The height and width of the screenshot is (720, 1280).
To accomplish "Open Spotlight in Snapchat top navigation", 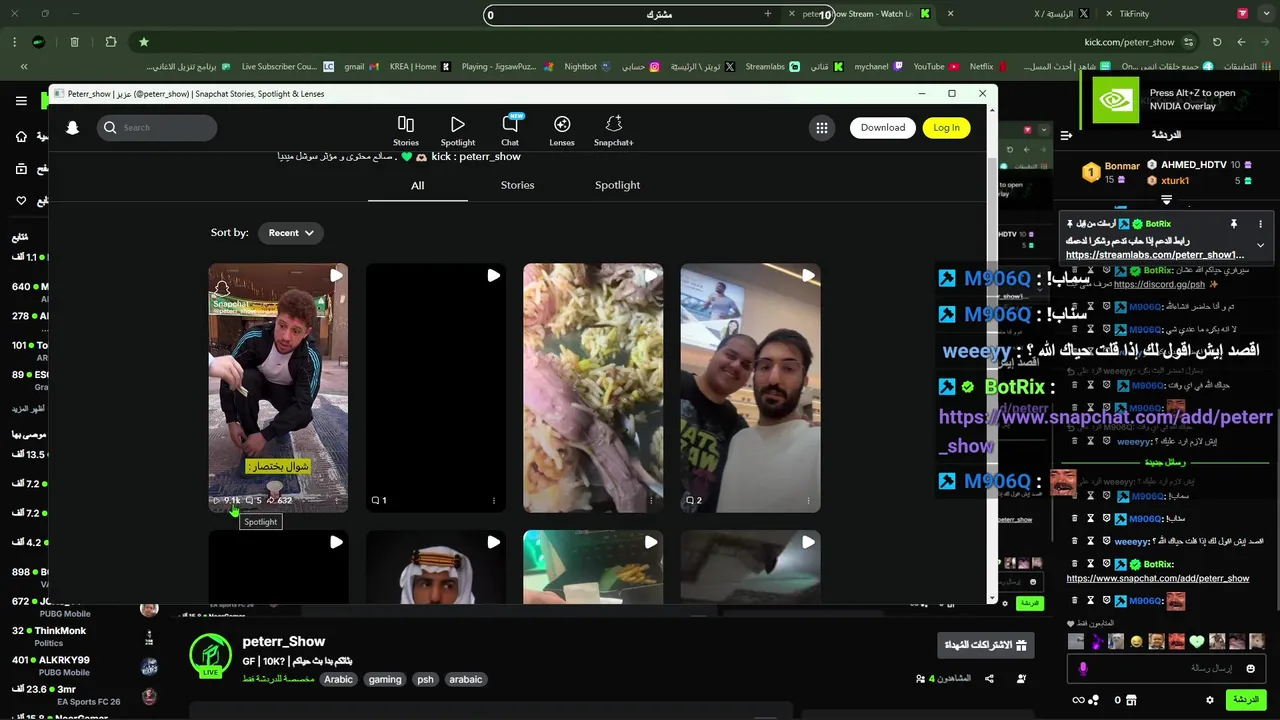I will (458, 130).
